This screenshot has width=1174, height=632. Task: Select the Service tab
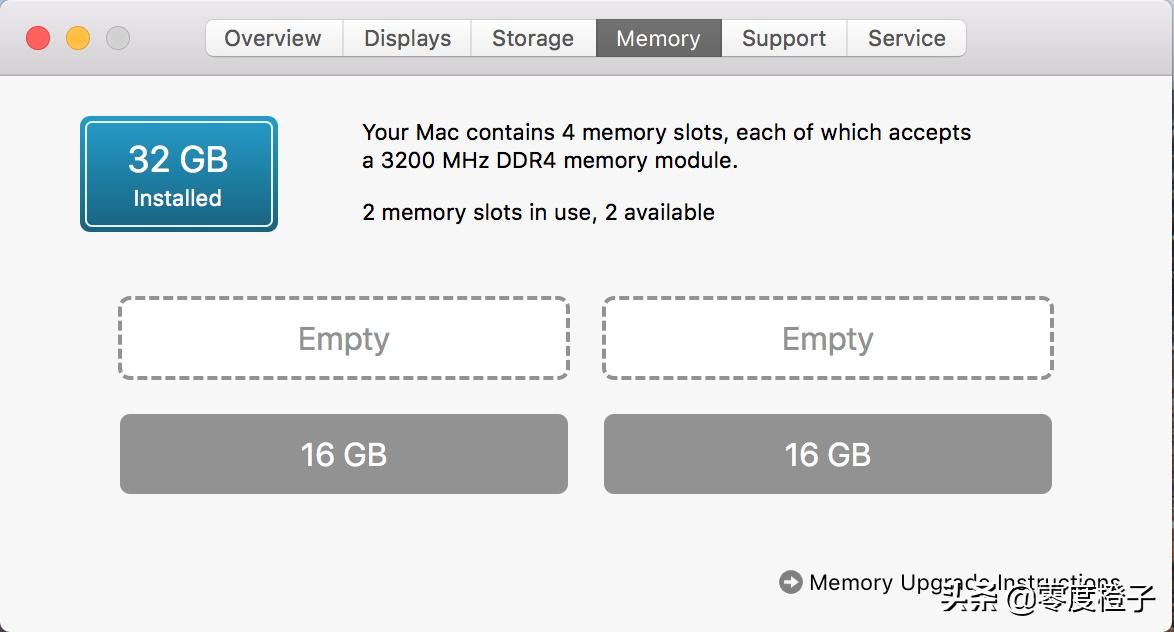[x=906, y=38]
